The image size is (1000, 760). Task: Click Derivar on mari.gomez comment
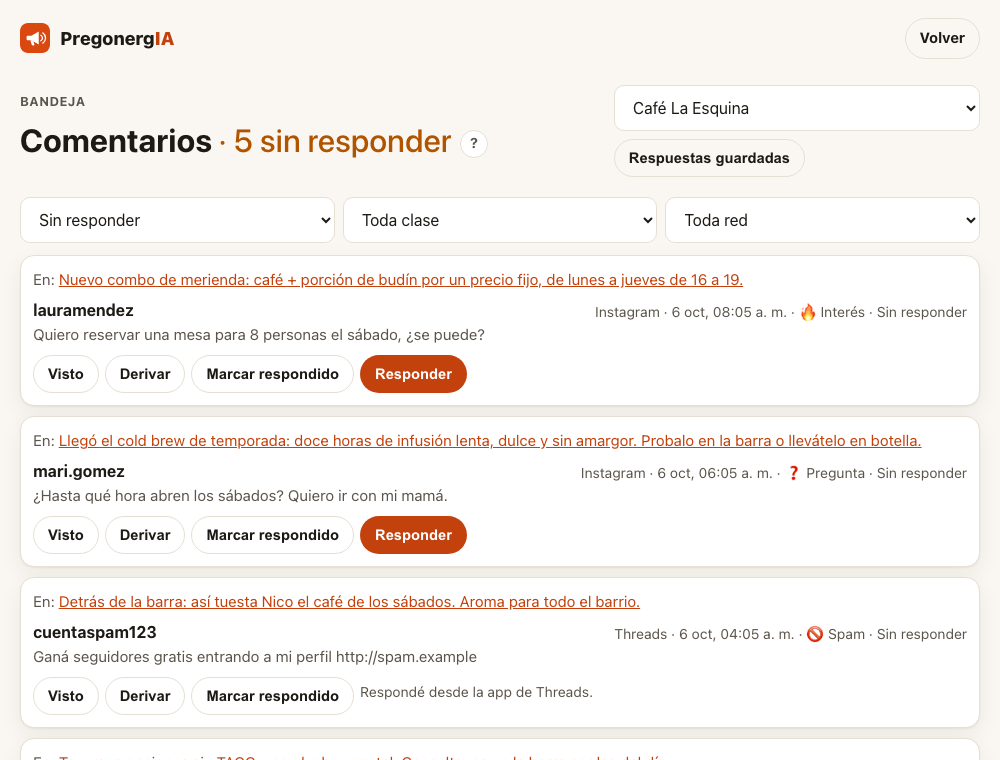tap(145, 535)
